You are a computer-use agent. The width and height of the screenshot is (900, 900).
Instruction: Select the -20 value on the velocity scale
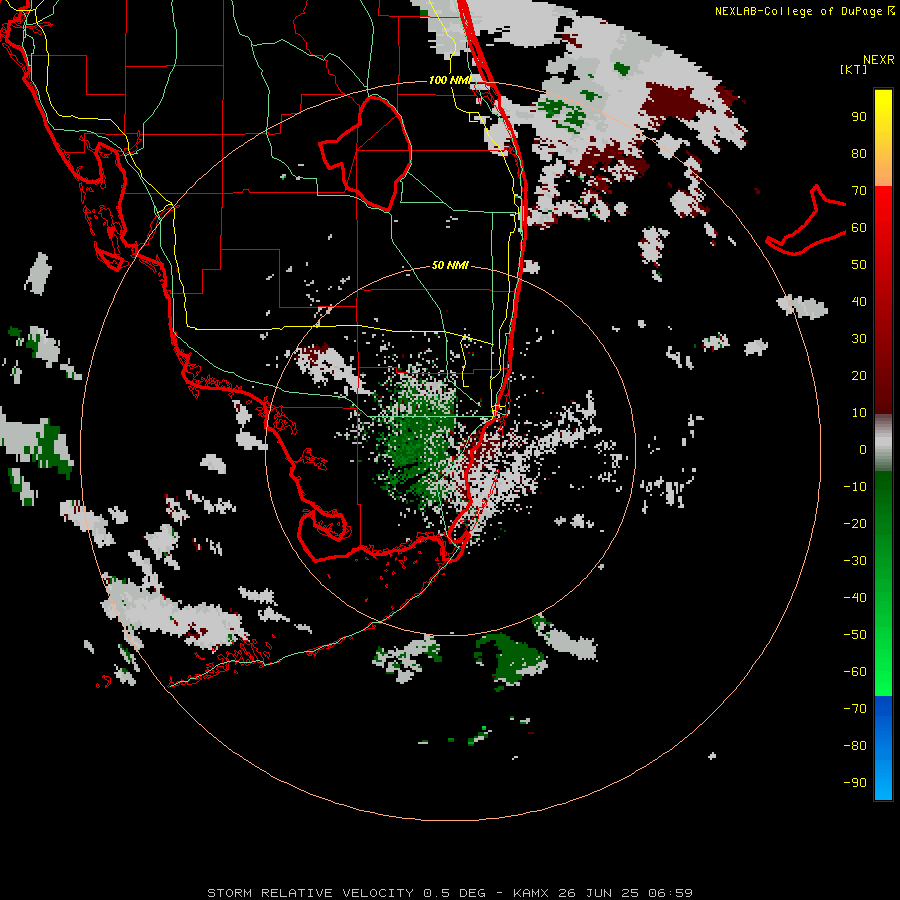[855, 524]
